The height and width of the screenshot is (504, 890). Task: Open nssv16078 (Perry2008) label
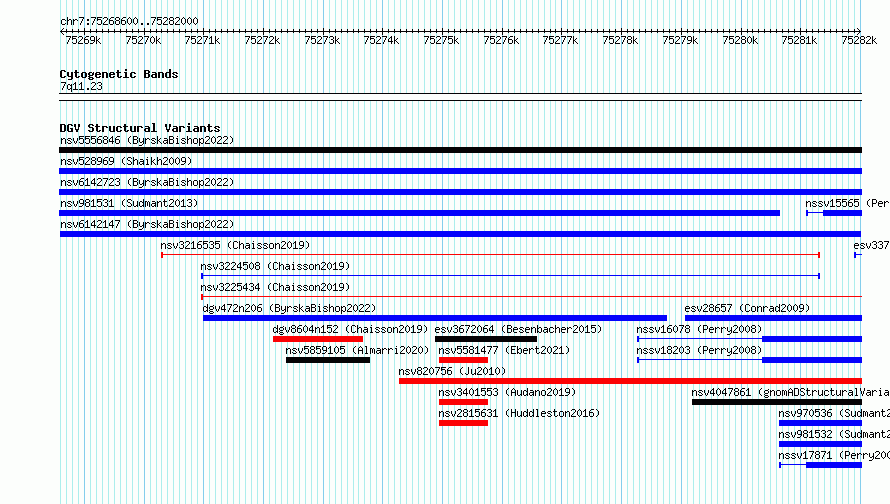(699, 329)
